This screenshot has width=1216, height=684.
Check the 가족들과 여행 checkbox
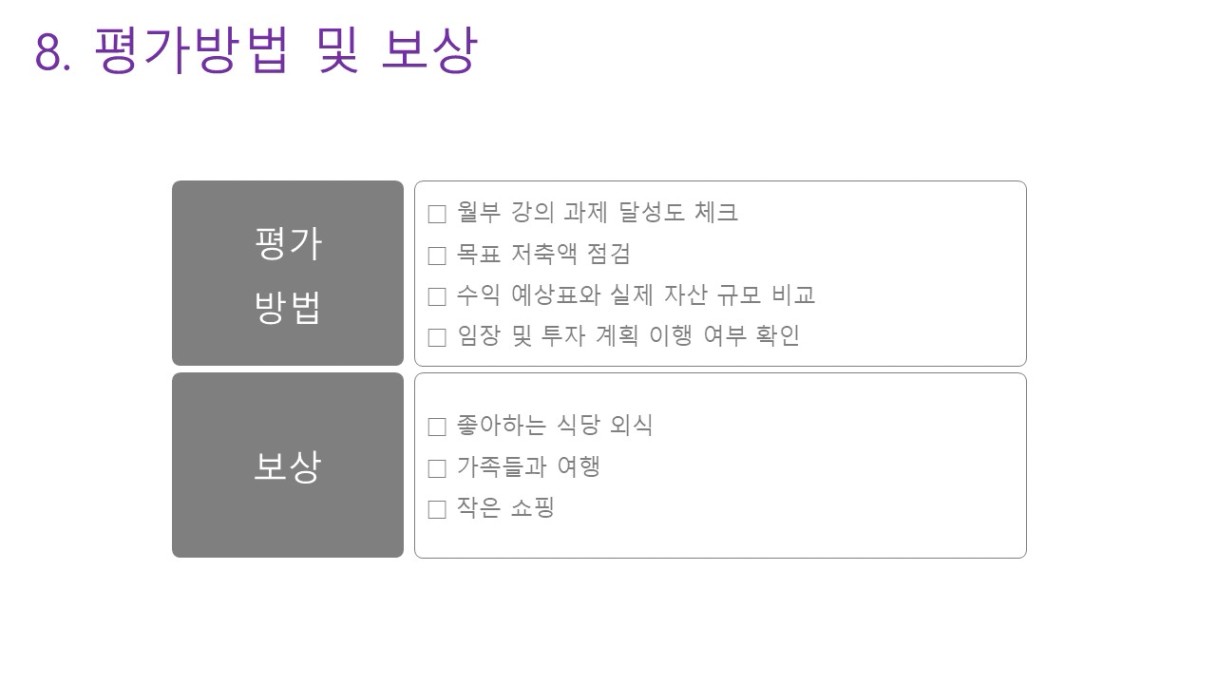(x=437, y=468)
